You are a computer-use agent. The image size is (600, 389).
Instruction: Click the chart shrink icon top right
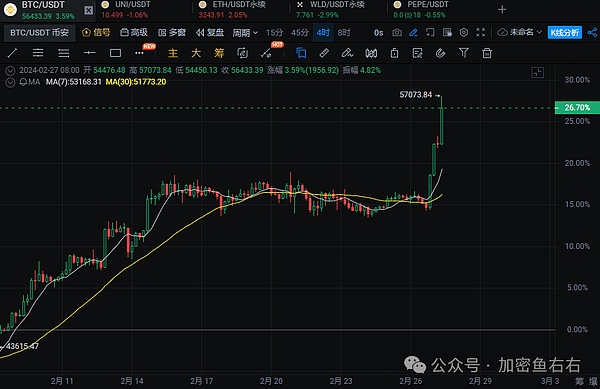tap(538, 72)
